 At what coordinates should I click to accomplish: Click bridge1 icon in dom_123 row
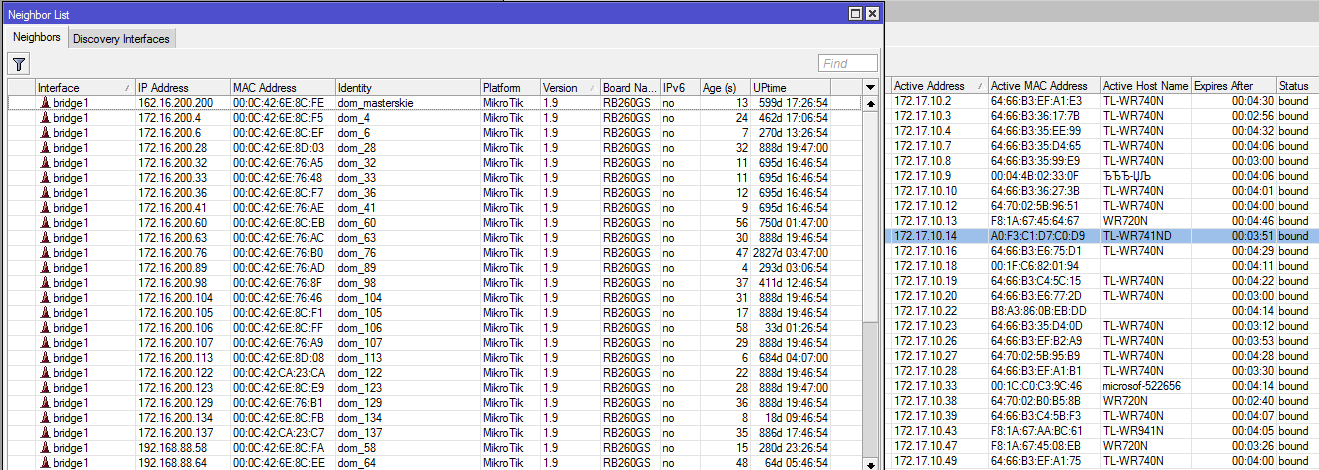[x=45, y=387]
